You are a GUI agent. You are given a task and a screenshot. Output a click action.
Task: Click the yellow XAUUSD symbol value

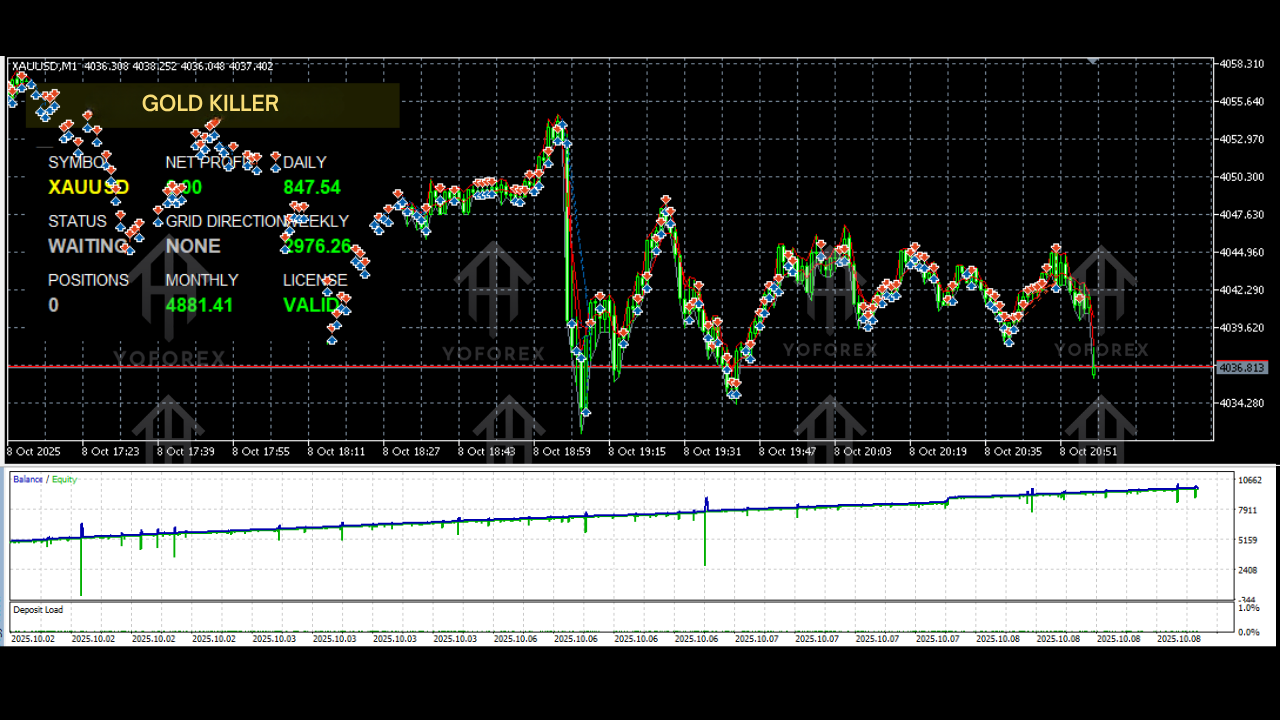pyautogui.click(x=88, y=187)
